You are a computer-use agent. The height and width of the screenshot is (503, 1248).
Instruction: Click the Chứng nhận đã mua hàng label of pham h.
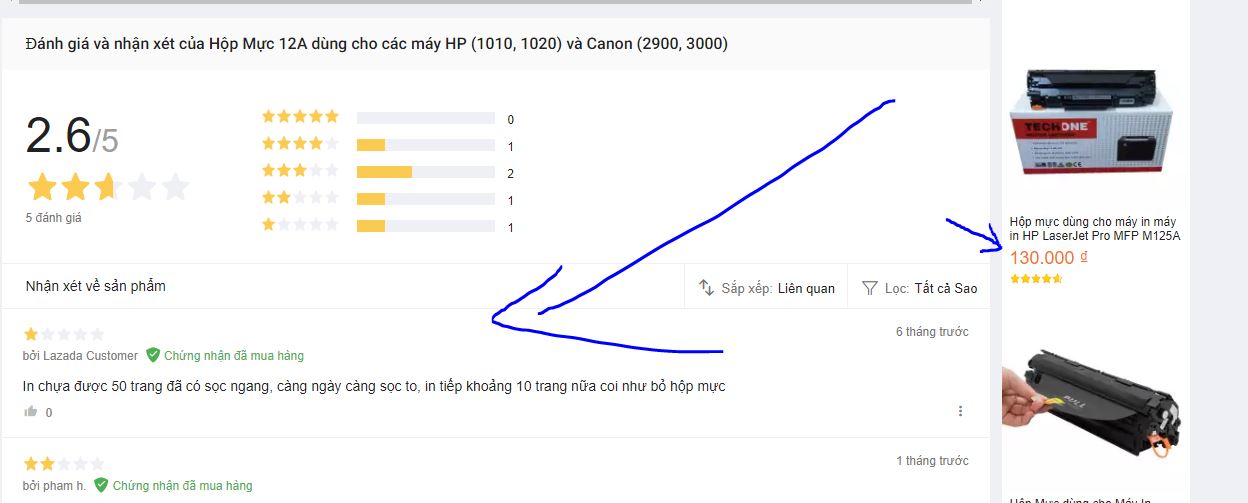click(182, 485)
